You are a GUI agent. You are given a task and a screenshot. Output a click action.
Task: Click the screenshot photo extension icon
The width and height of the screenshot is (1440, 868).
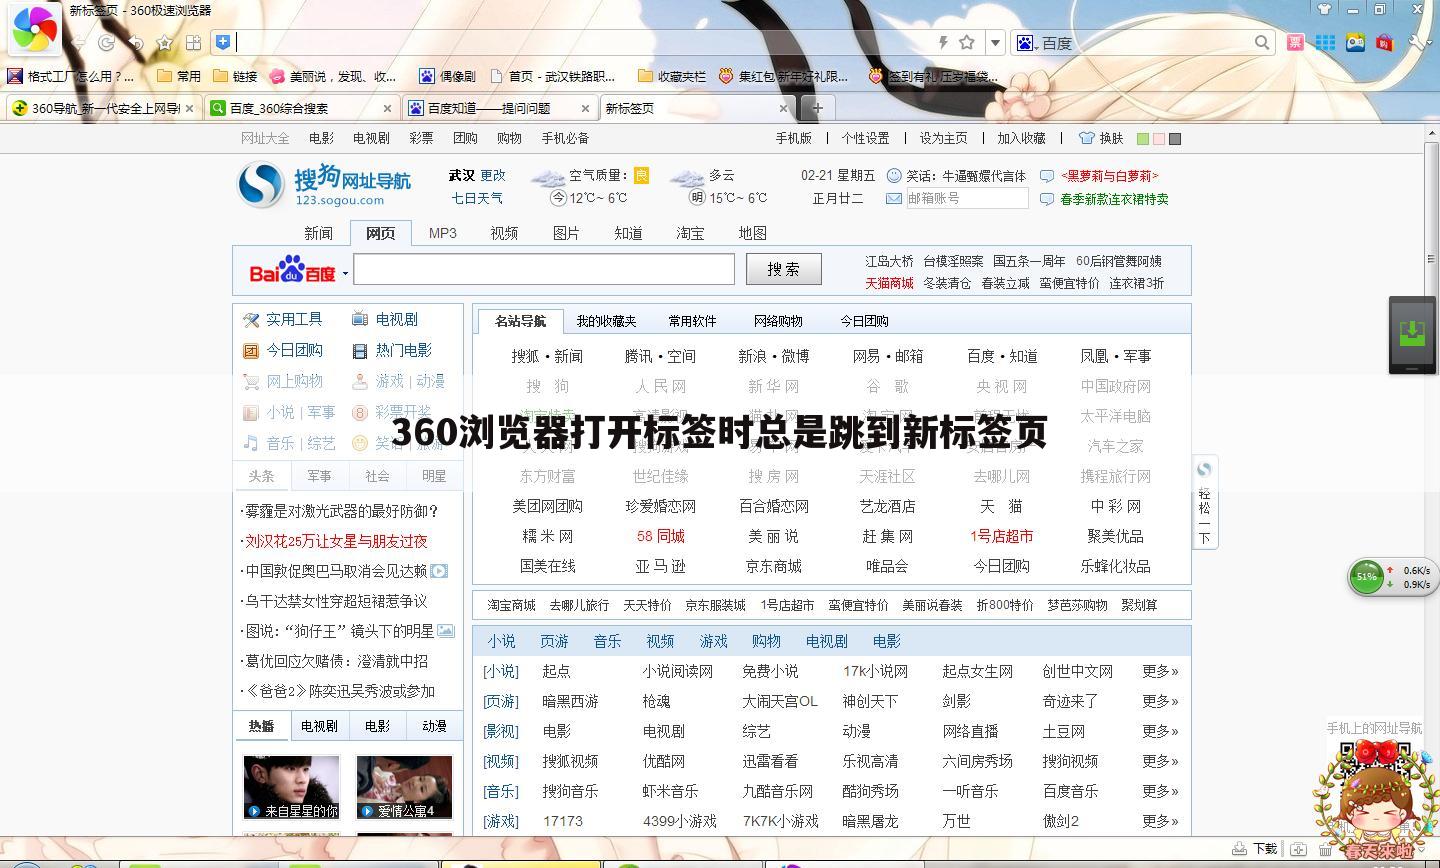(x=1355, y=42)
